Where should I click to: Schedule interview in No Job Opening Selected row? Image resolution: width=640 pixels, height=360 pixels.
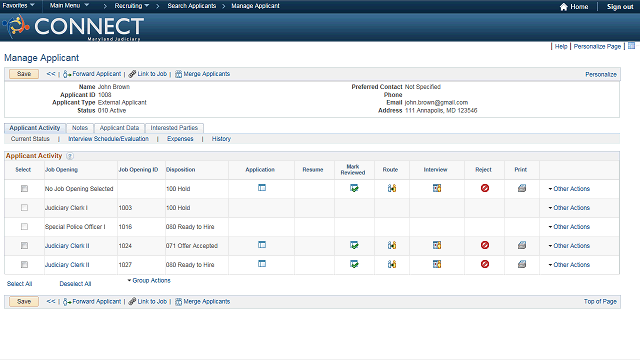pos(437,188)
